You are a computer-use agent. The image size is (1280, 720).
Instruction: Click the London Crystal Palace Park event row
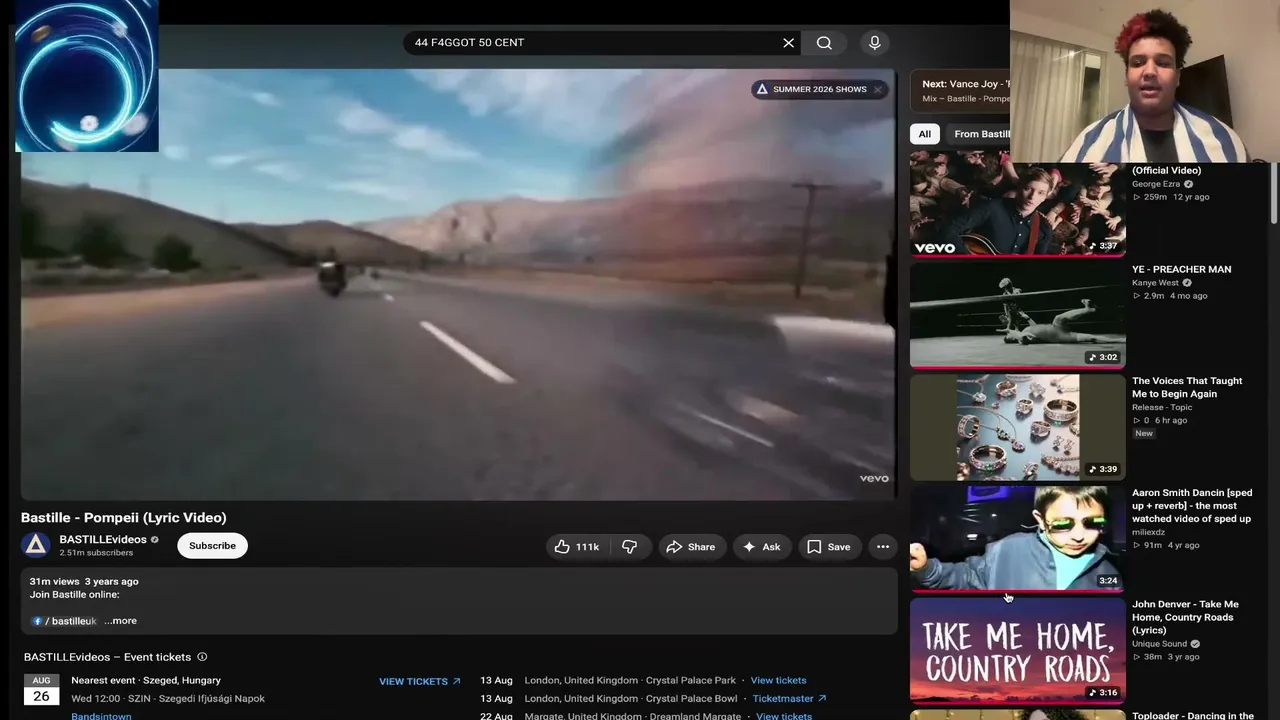tap(644, 680)
